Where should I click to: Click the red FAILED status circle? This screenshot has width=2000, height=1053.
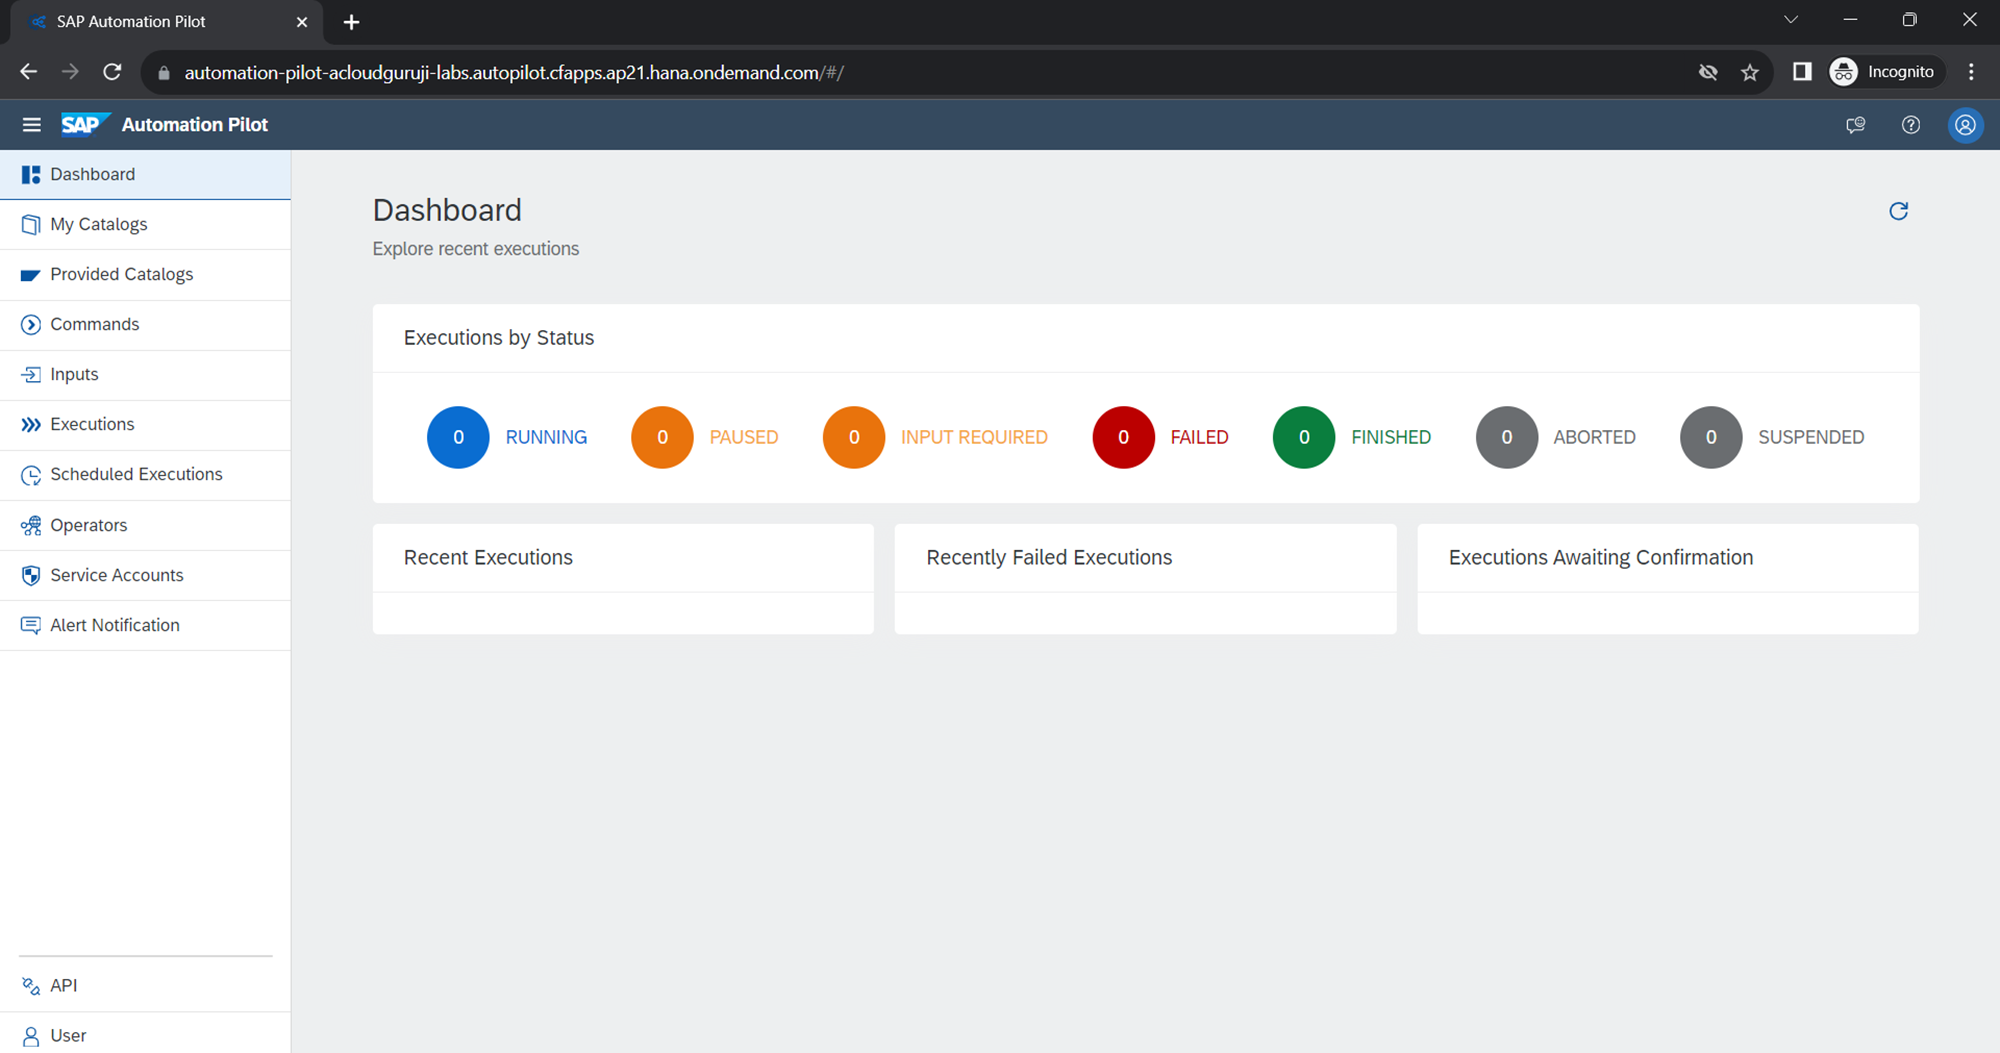point(1123,437)
